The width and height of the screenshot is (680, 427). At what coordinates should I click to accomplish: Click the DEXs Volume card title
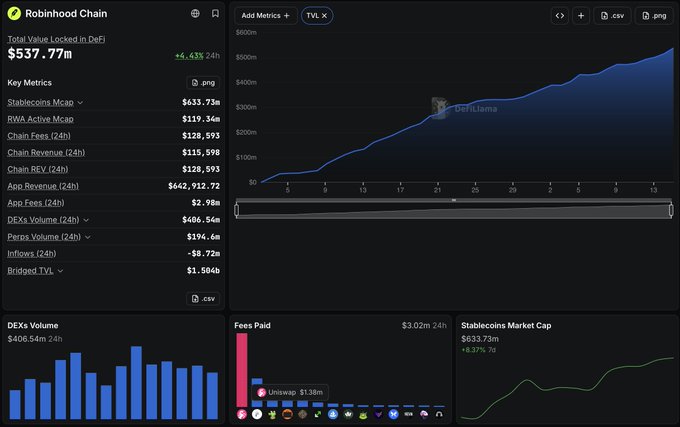point(33,326)
